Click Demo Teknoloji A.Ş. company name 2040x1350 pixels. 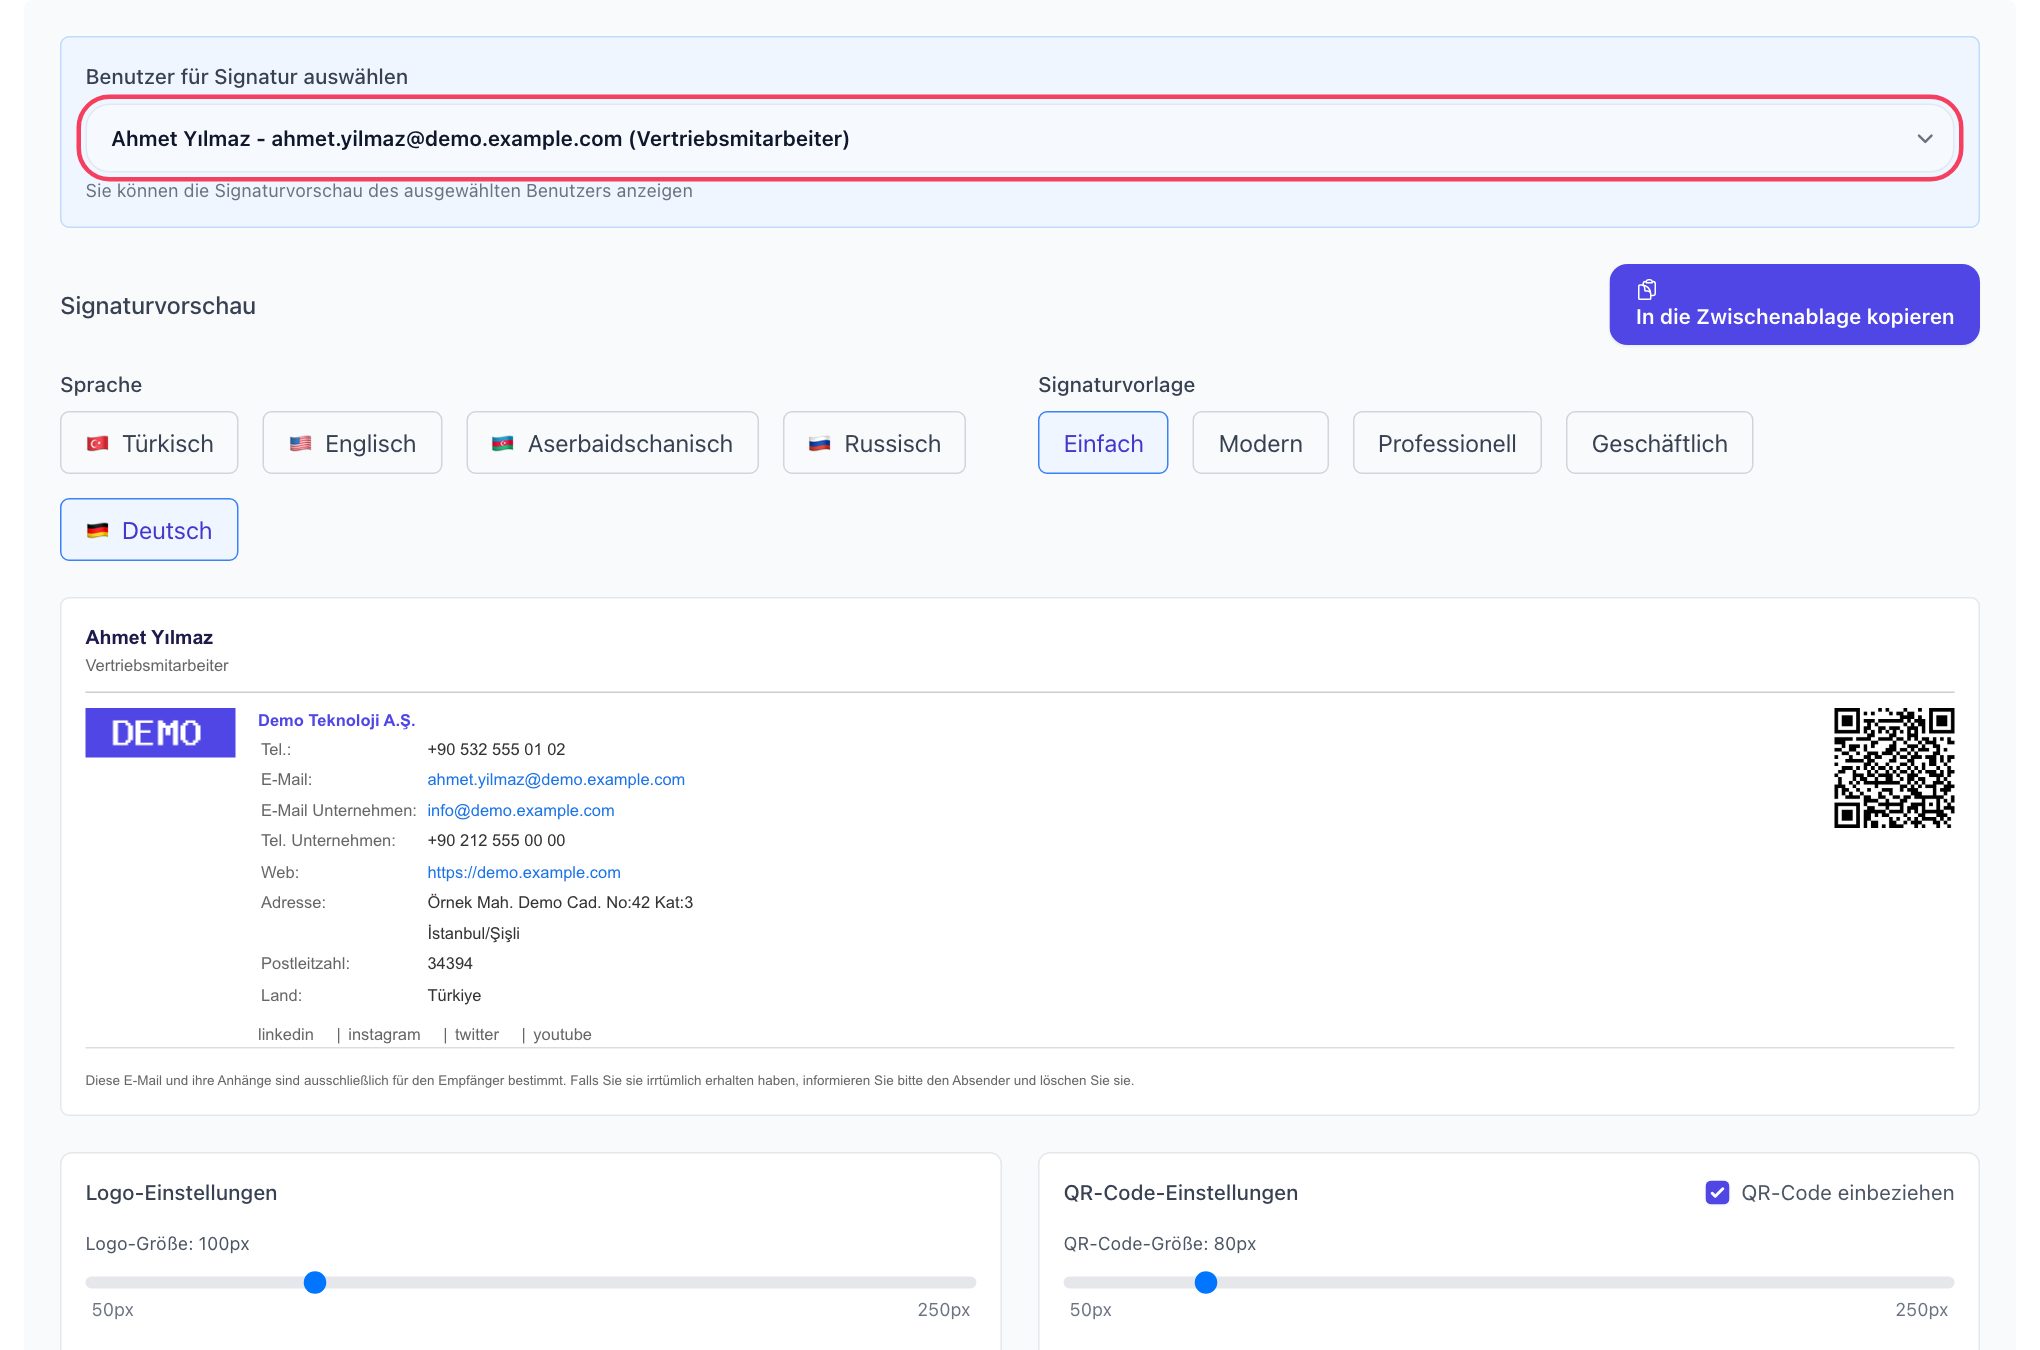pyautogui.click(x=336, y=720)
